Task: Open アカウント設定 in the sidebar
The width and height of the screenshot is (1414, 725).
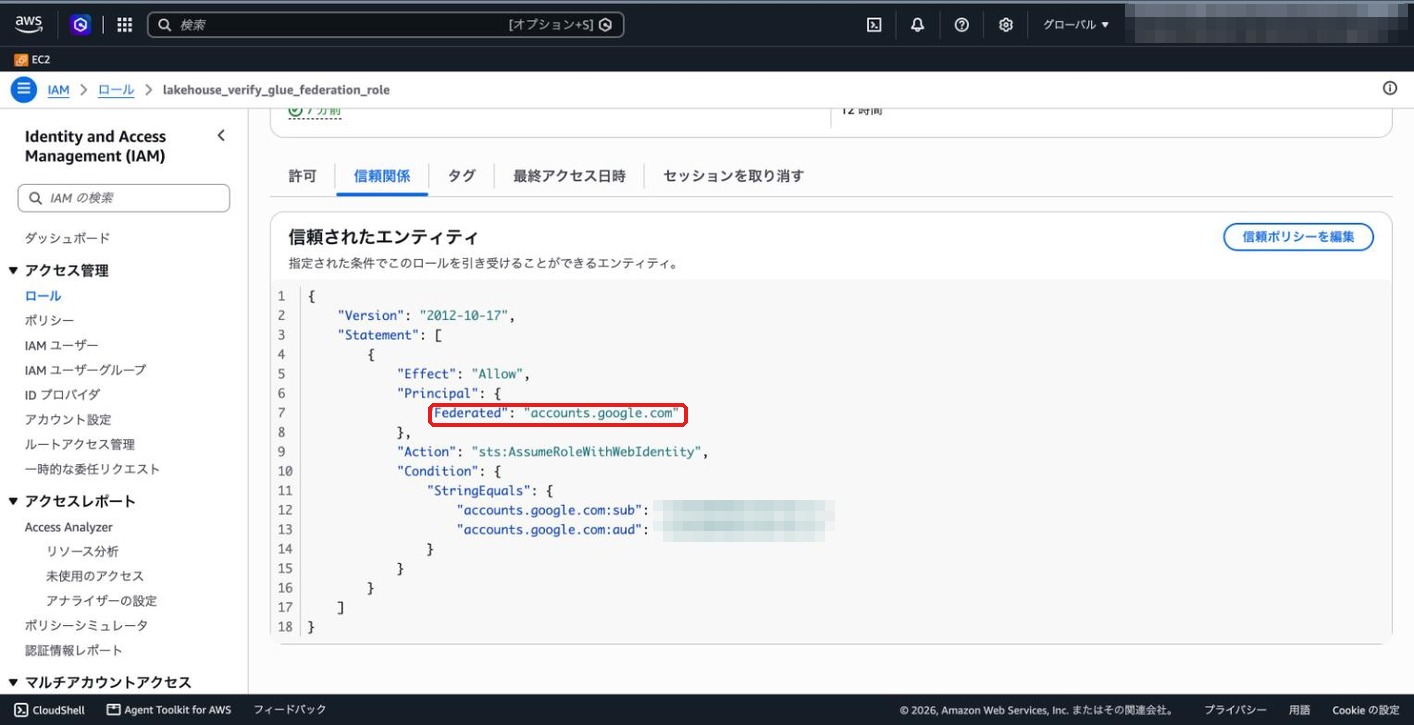Action: point(68,420)
